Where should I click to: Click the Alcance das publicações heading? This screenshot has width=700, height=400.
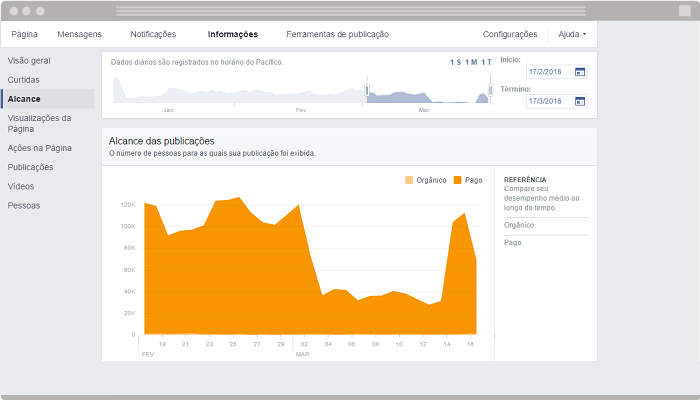pyautogui.click(x=162, y=141)
